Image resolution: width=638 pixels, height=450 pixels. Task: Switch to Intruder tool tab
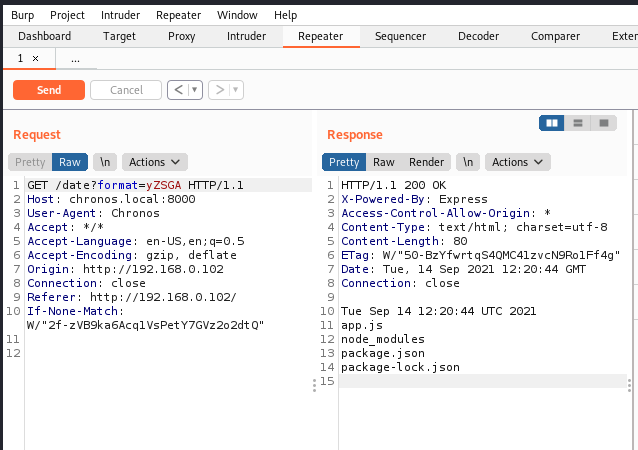[x=246, y=36]
